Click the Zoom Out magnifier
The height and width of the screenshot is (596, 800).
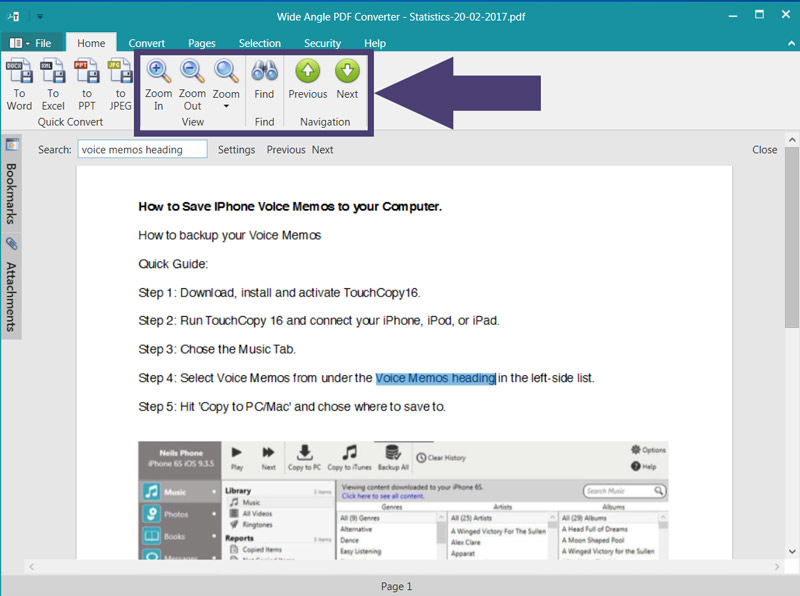click(192, 85)
